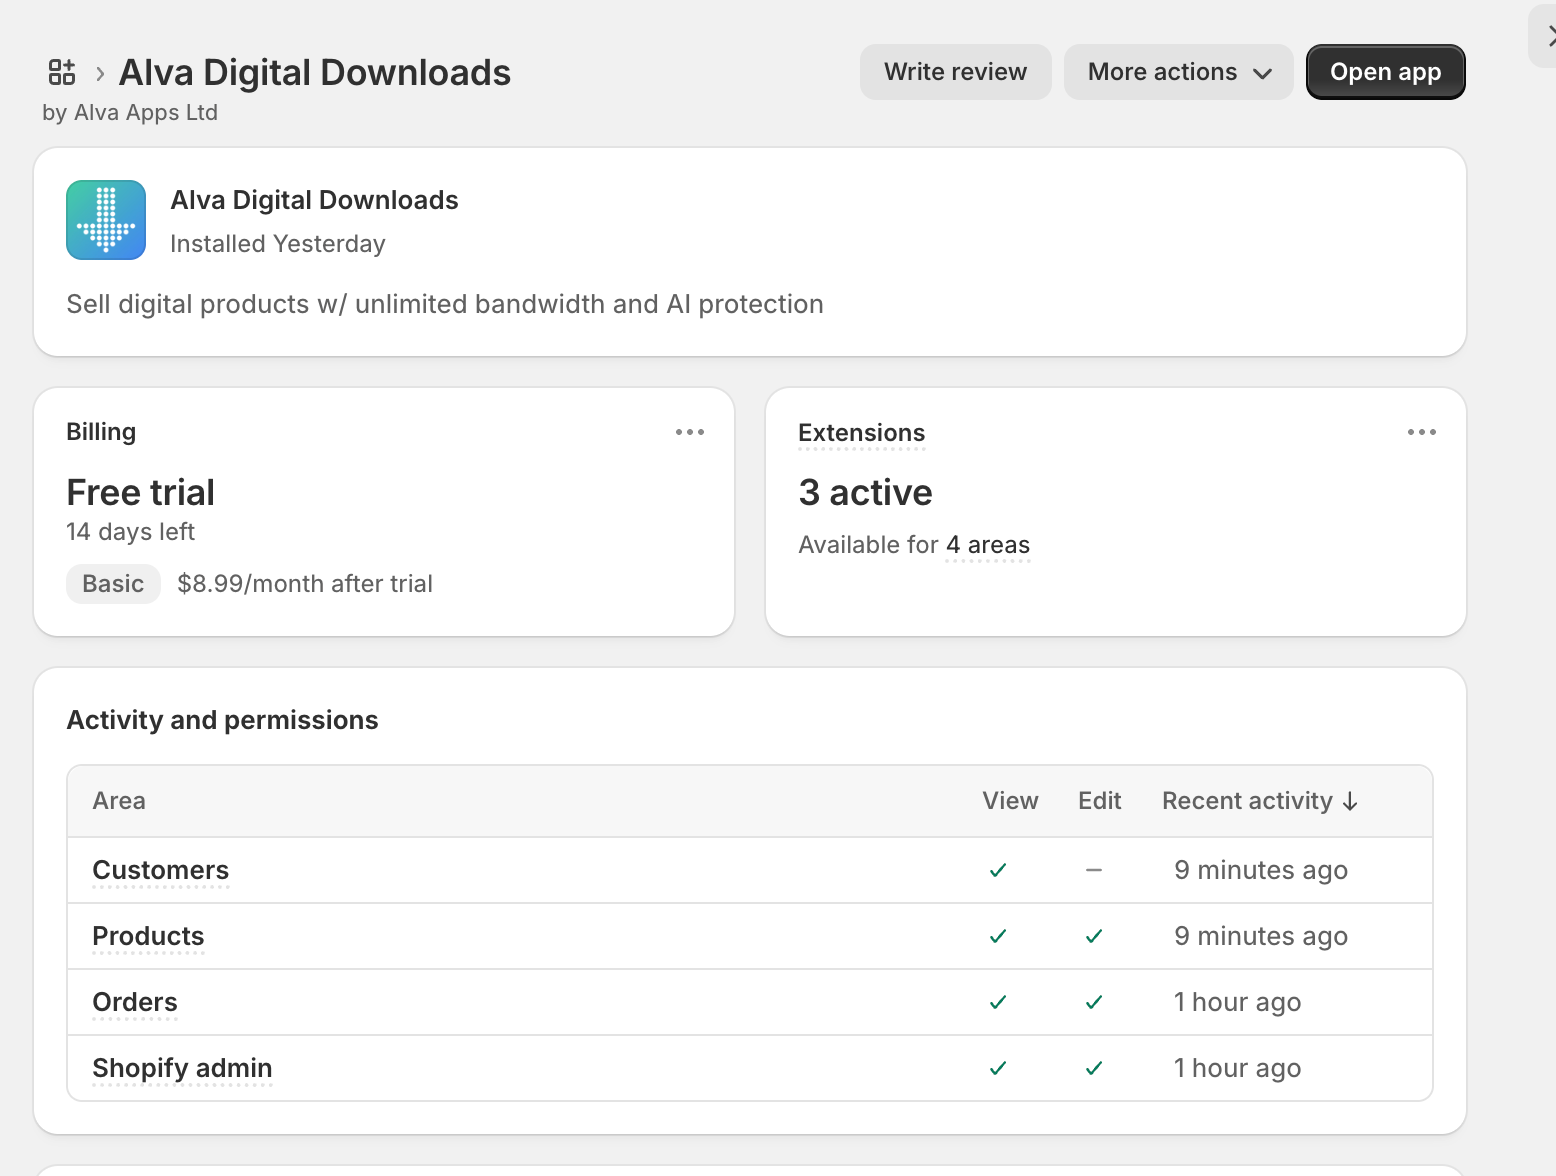Open the Orders area link

135,1002
